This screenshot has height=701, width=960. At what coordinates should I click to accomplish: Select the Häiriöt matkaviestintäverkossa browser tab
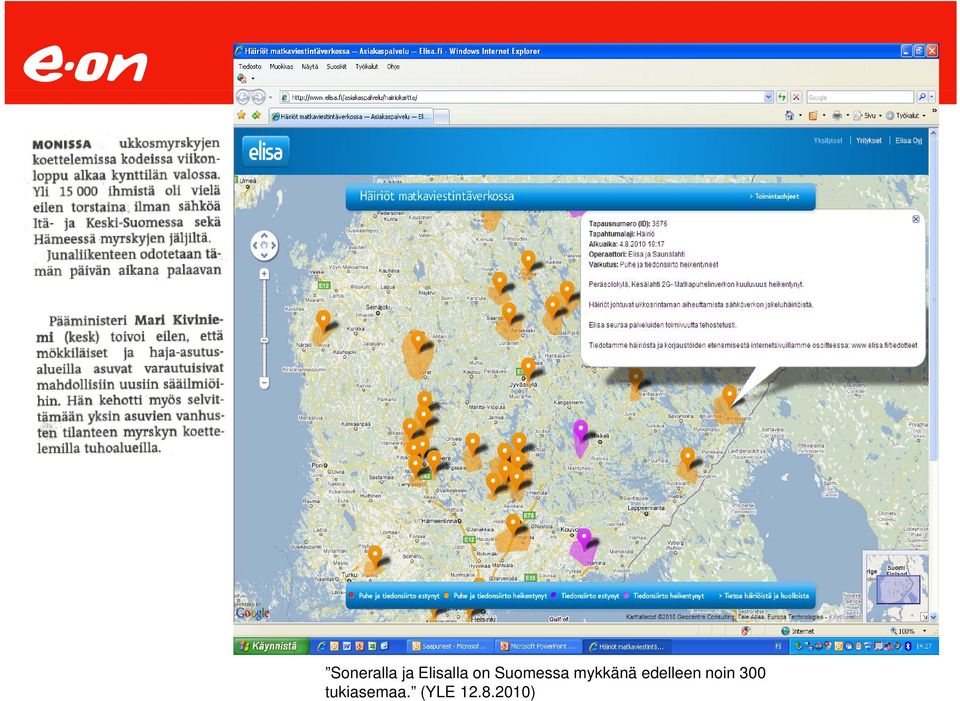tap(351, 116)
